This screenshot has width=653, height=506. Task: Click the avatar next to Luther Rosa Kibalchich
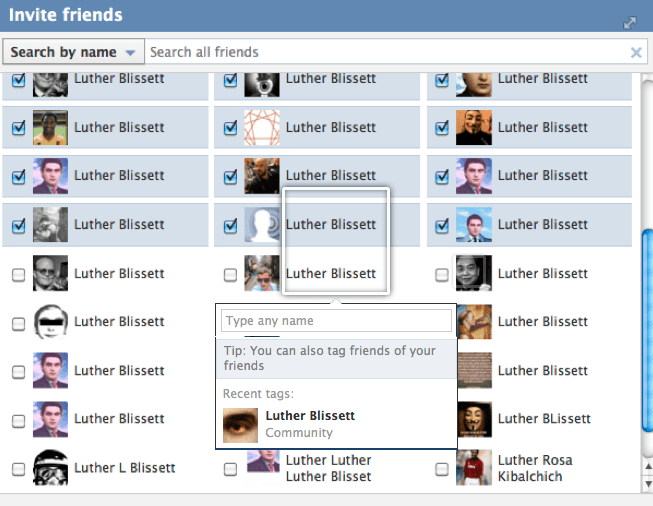tap(474, 468)
